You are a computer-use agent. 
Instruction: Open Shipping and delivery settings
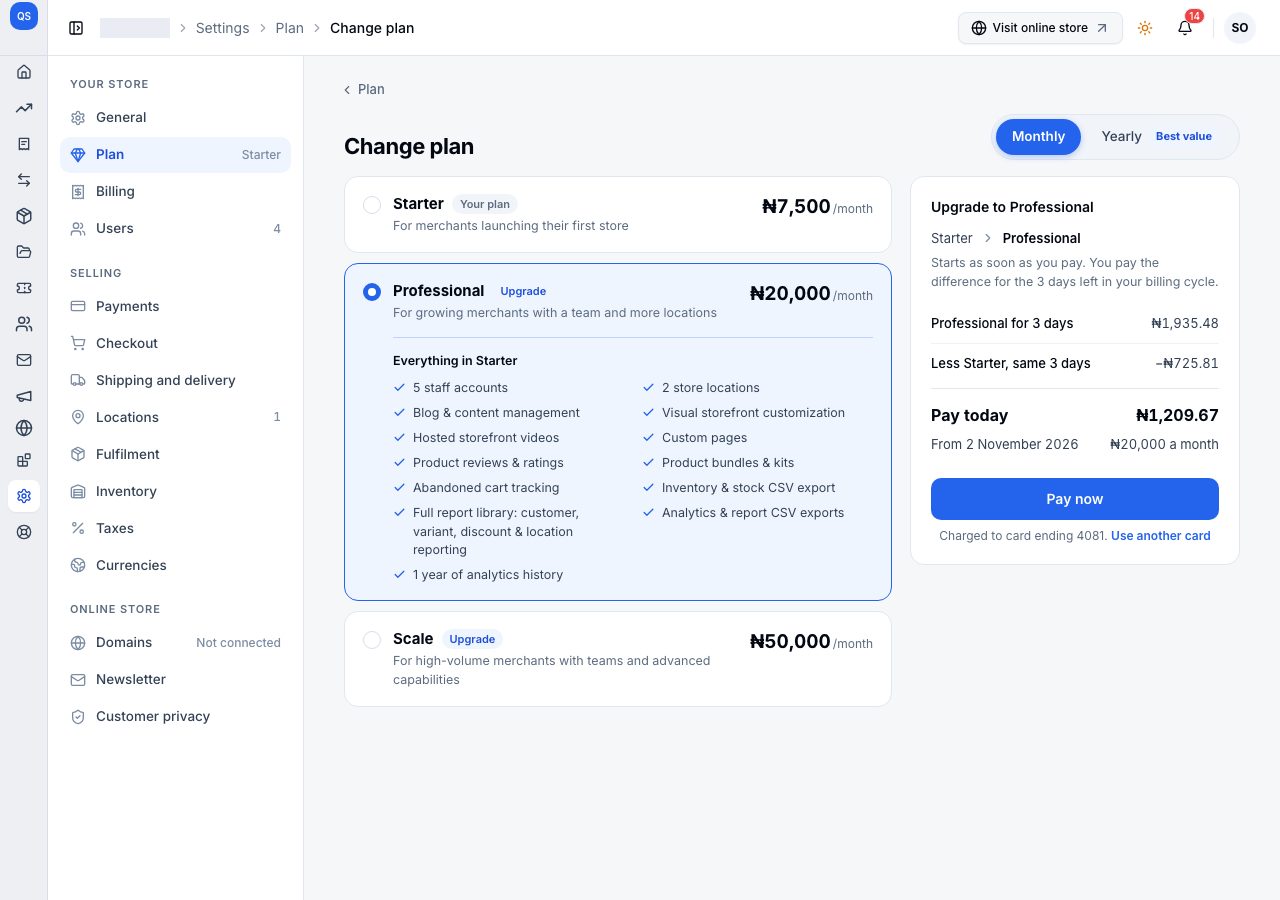pyautogui.click(x=175, y=380)
